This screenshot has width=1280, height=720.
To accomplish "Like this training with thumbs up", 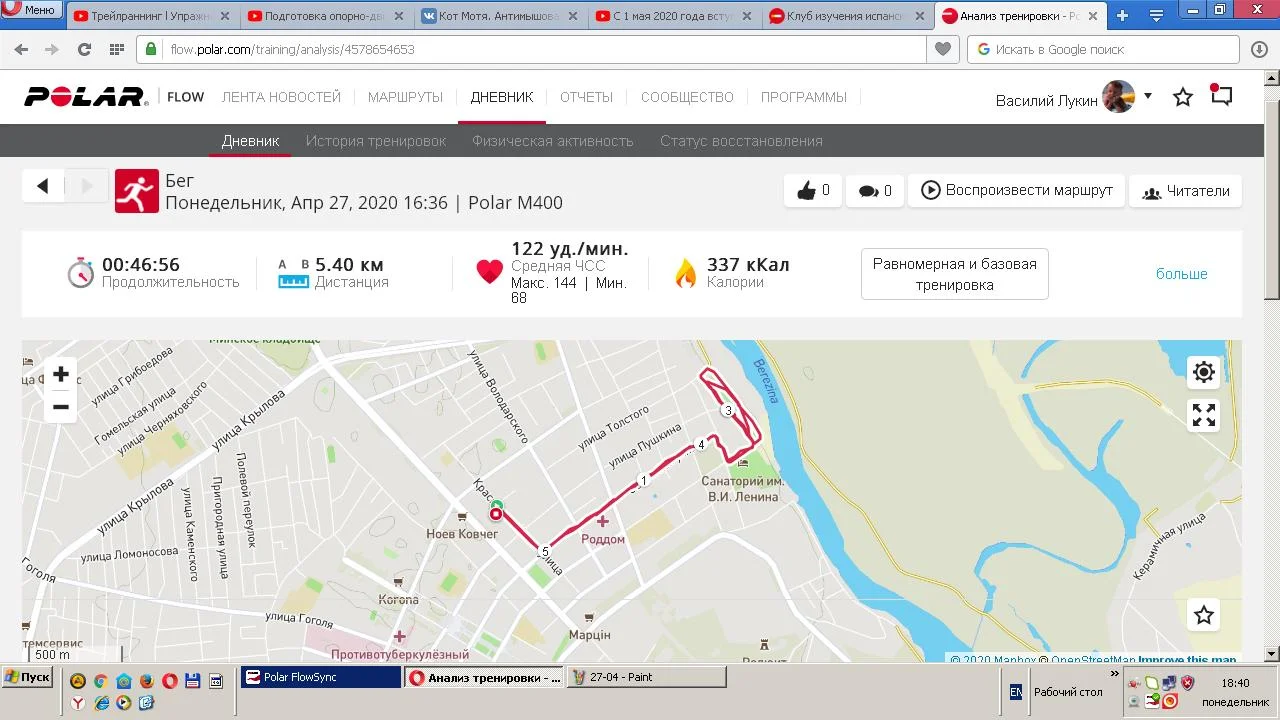I will tap(813, 190).
